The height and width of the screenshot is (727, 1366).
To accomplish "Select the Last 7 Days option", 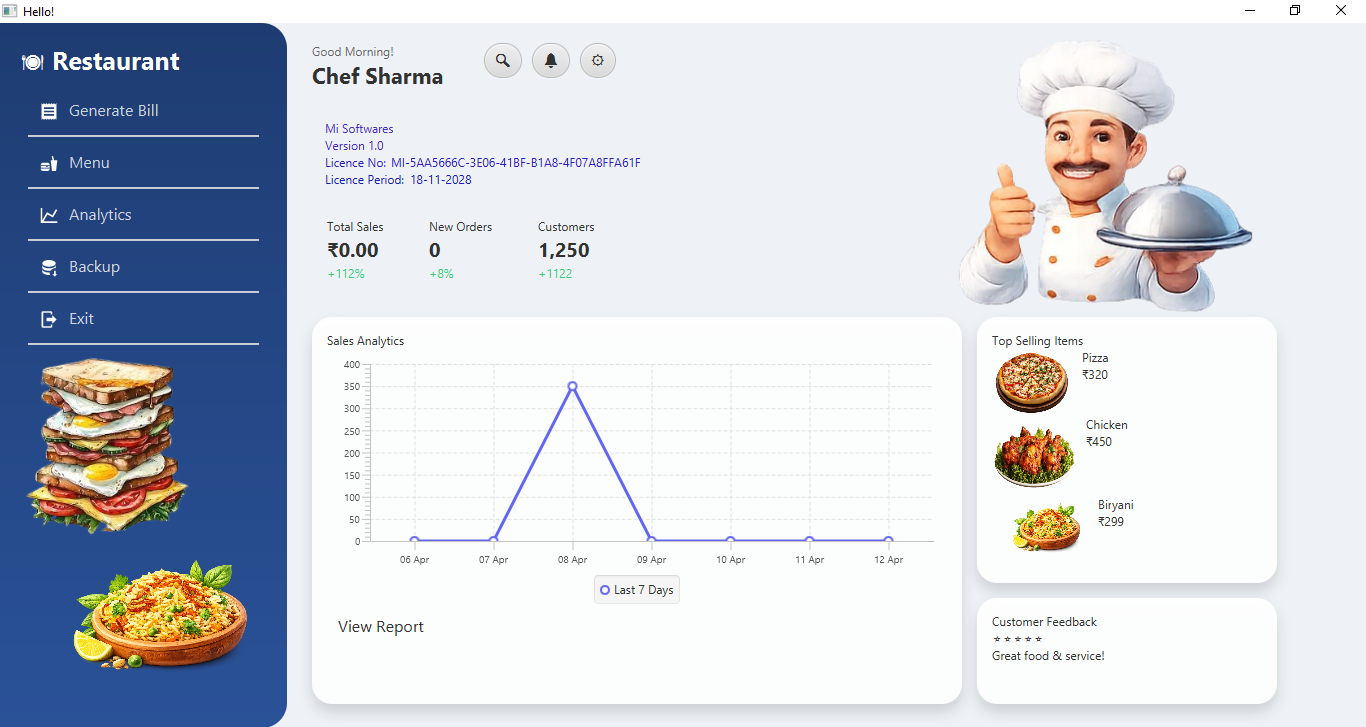I will coord(636,589).
